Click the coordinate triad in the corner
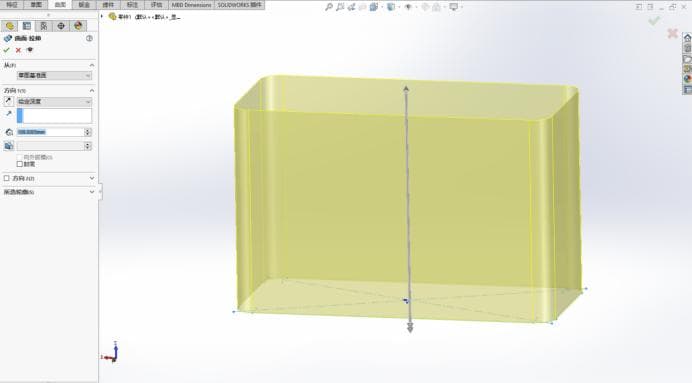The width and height of the screenshot is (692, 383). 110,352
